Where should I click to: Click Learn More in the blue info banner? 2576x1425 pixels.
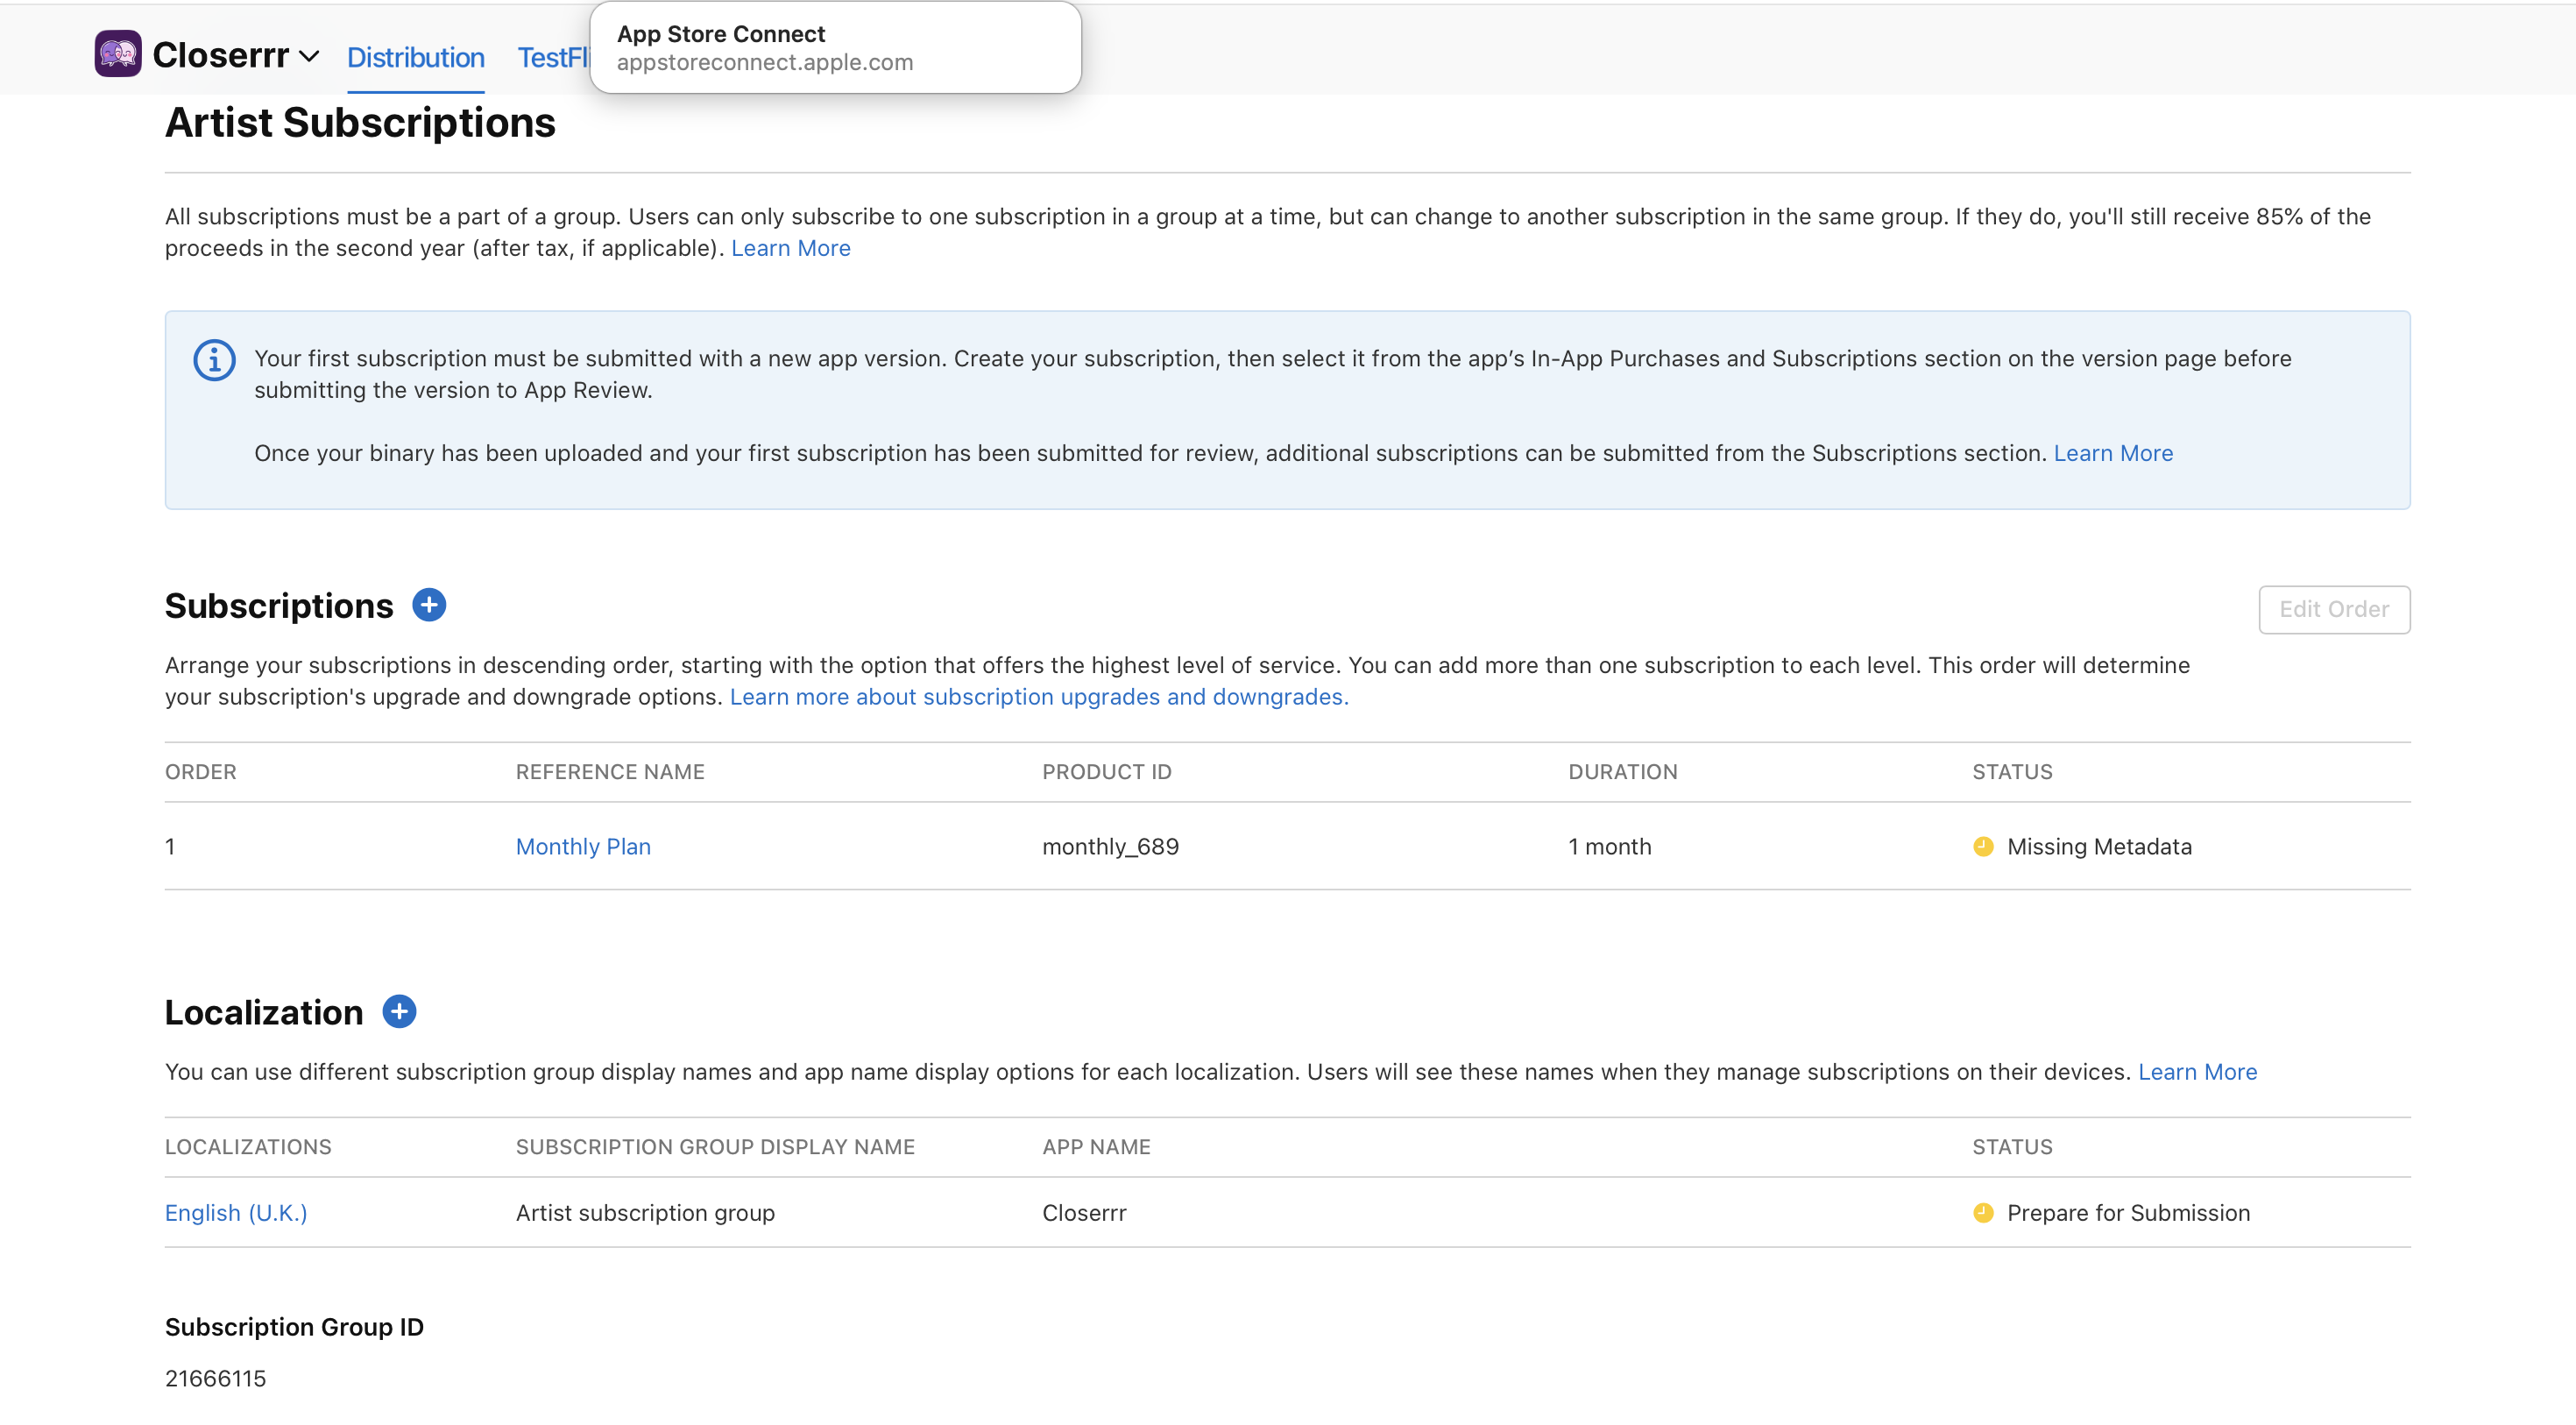click(2113, 453)
